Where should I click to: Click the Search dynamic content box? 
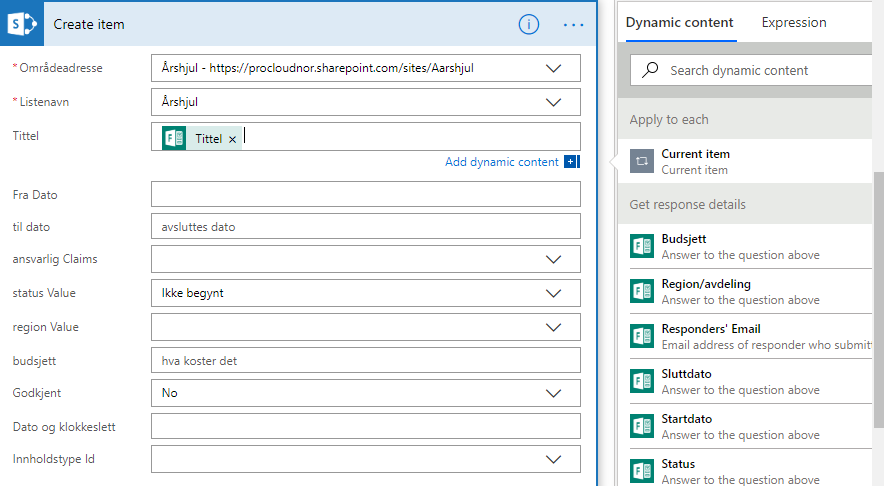[760, 71]
